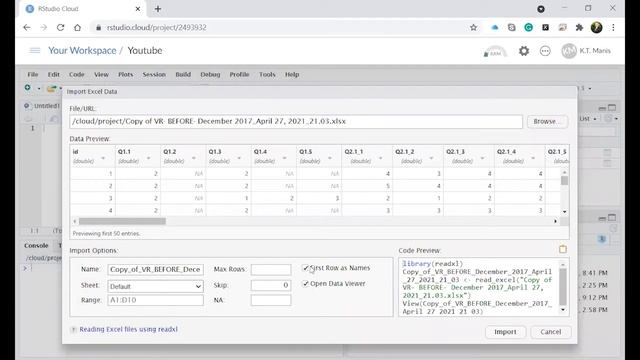Click the new file plus icon in RStudio toolbar
Viewport: 640px width, 360px height.
tap(27, 88)
